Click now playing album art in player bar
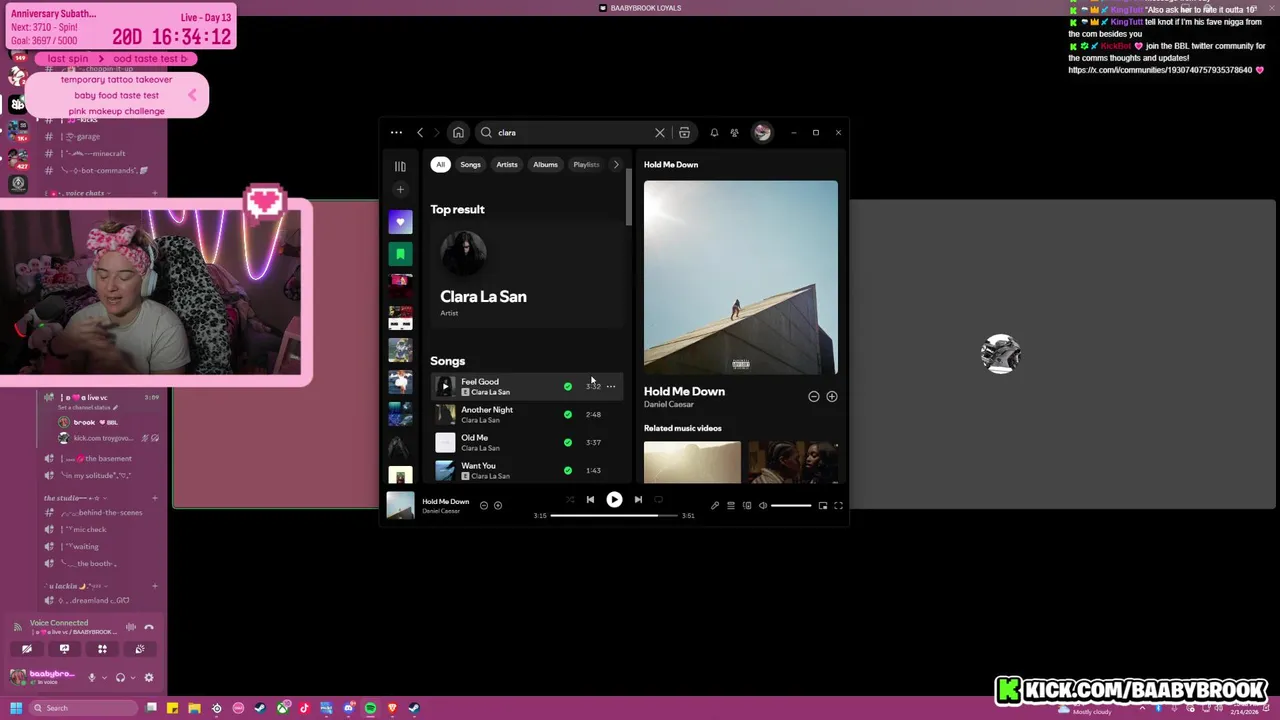The height and width of the screenshot is (720, 1280). click(x=400, y=505)
